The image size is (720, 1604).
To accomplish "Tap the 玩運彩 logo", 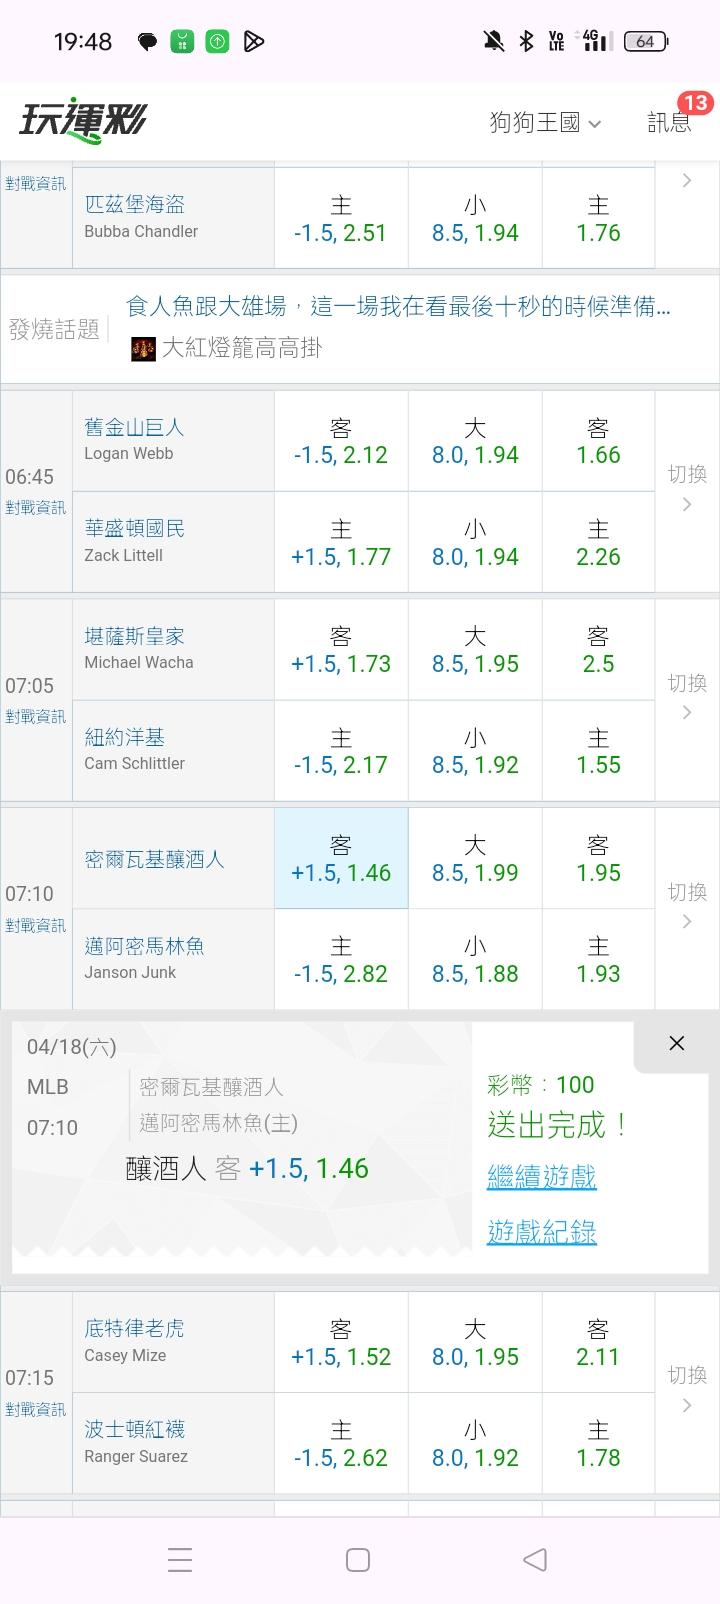I will click(84, 121).
